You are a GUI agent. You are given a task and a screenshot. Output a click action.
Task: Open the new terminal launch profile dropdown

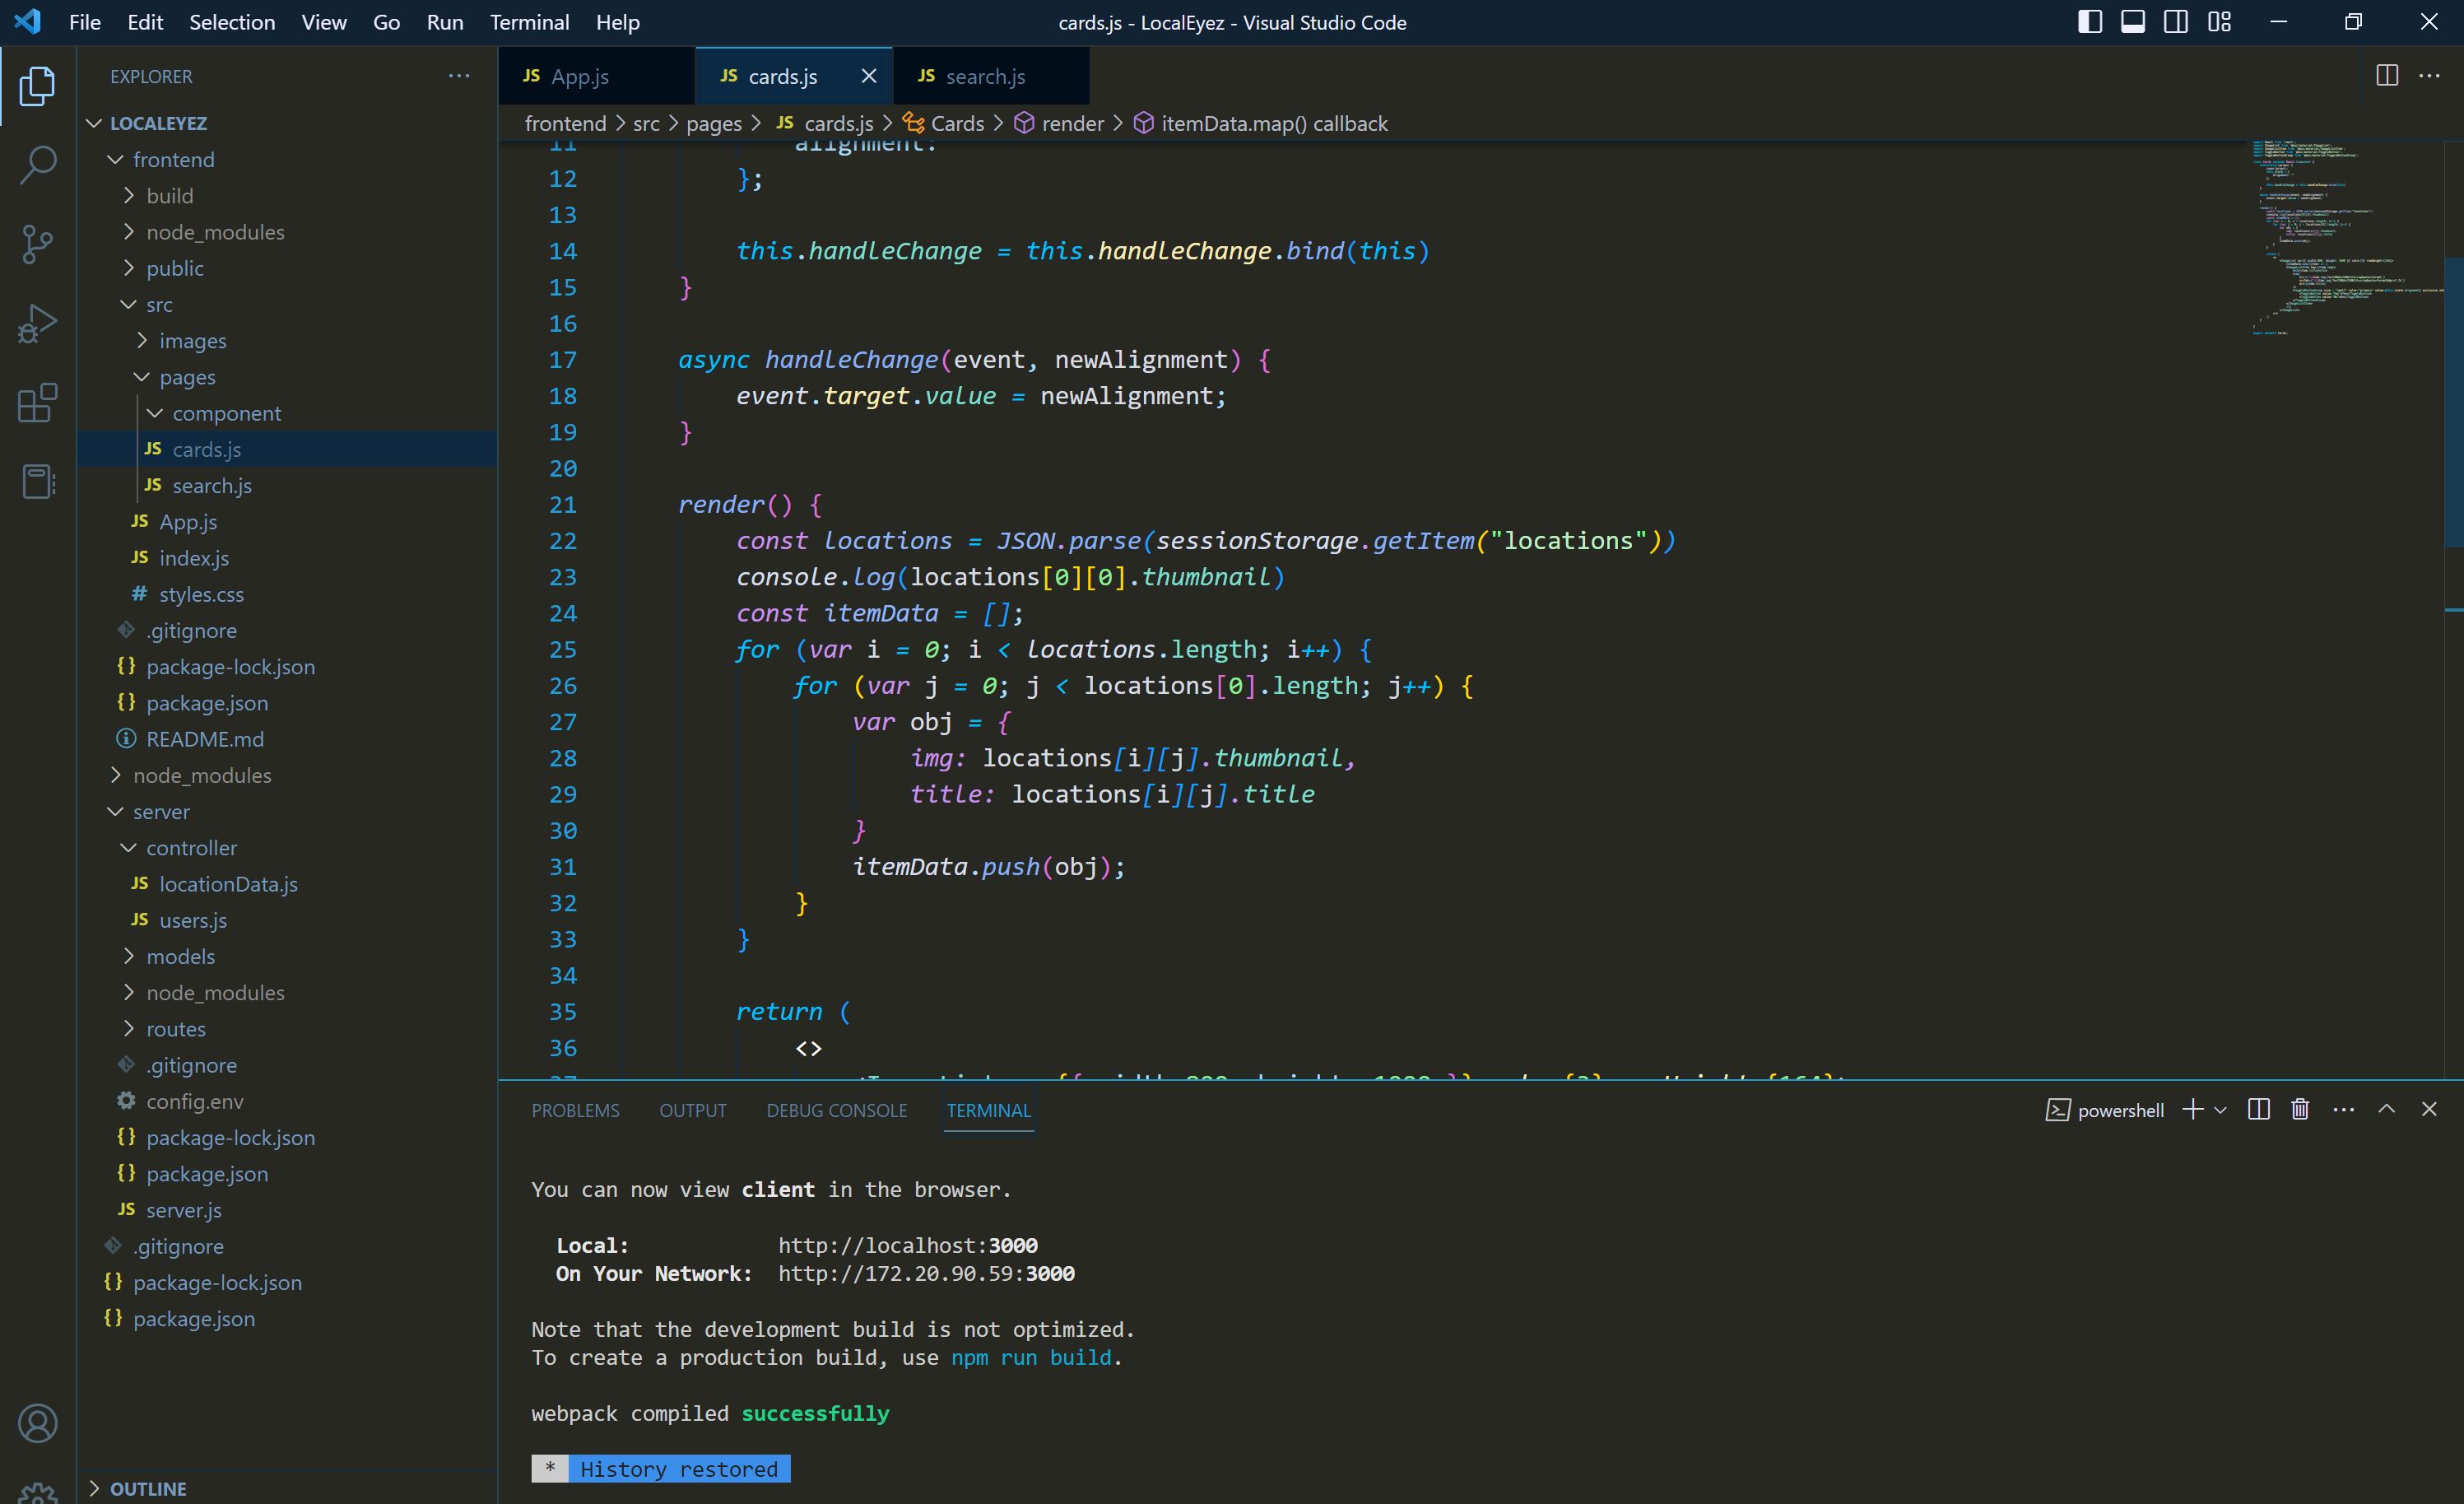tap(2221, 1110)
